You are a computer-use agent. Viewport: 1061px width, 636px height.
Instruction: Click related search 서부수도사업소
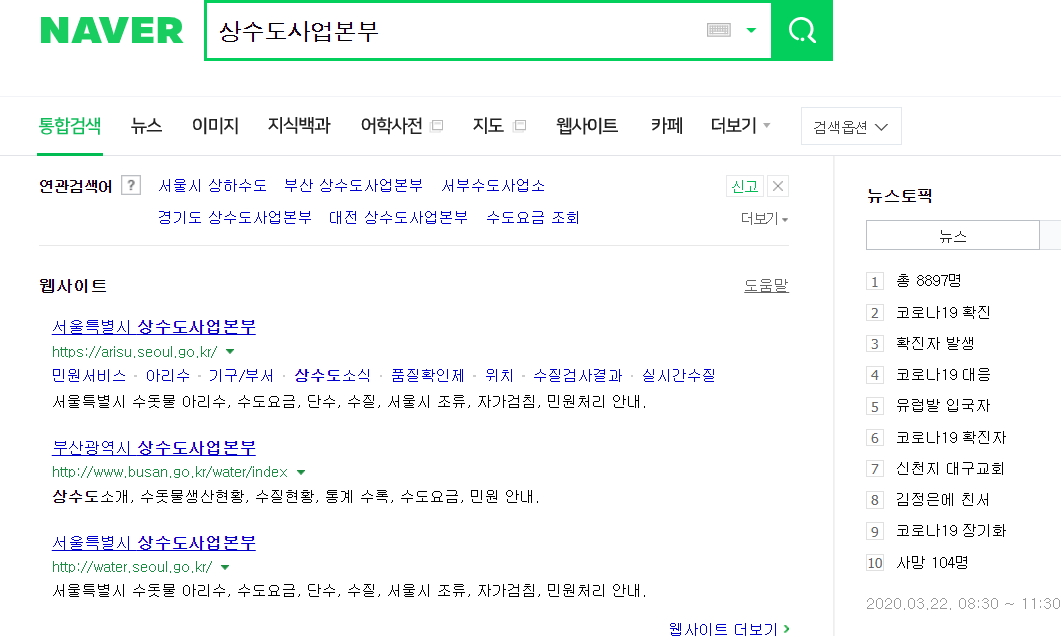point(493,185)
